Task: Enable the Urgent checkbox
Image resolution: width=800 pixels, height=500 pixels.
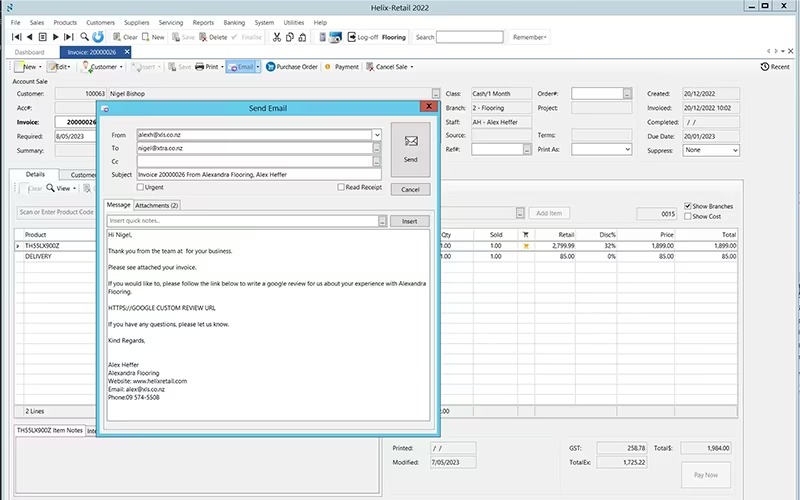Action: tap(140, 187)
